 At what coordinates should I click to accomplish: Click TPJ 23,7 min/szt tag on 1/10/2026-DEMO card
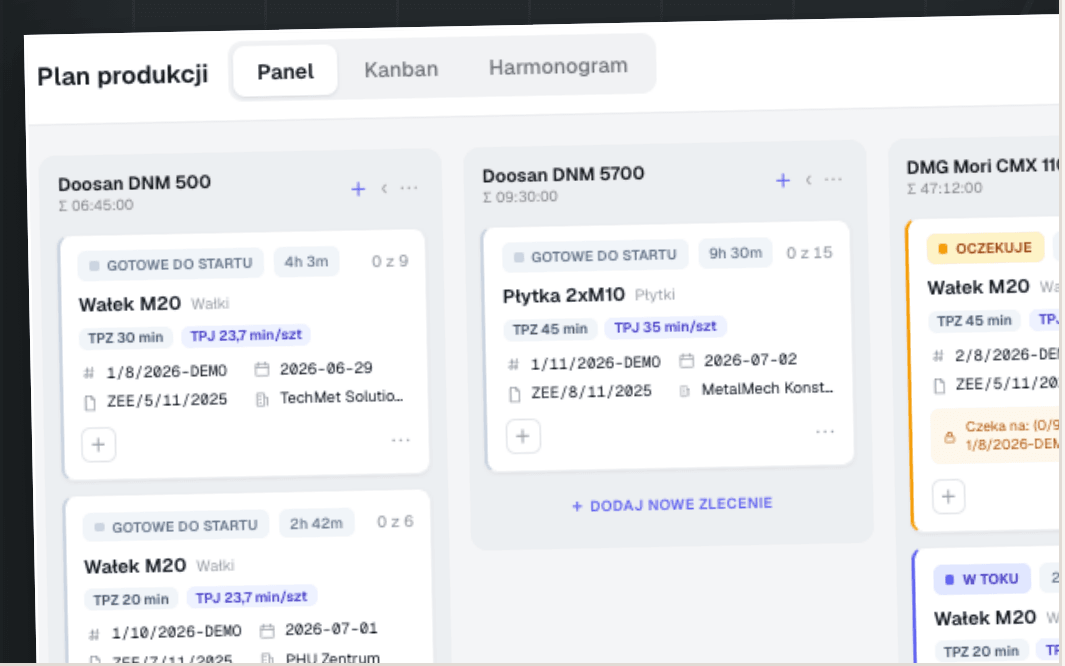pos(251,597)
